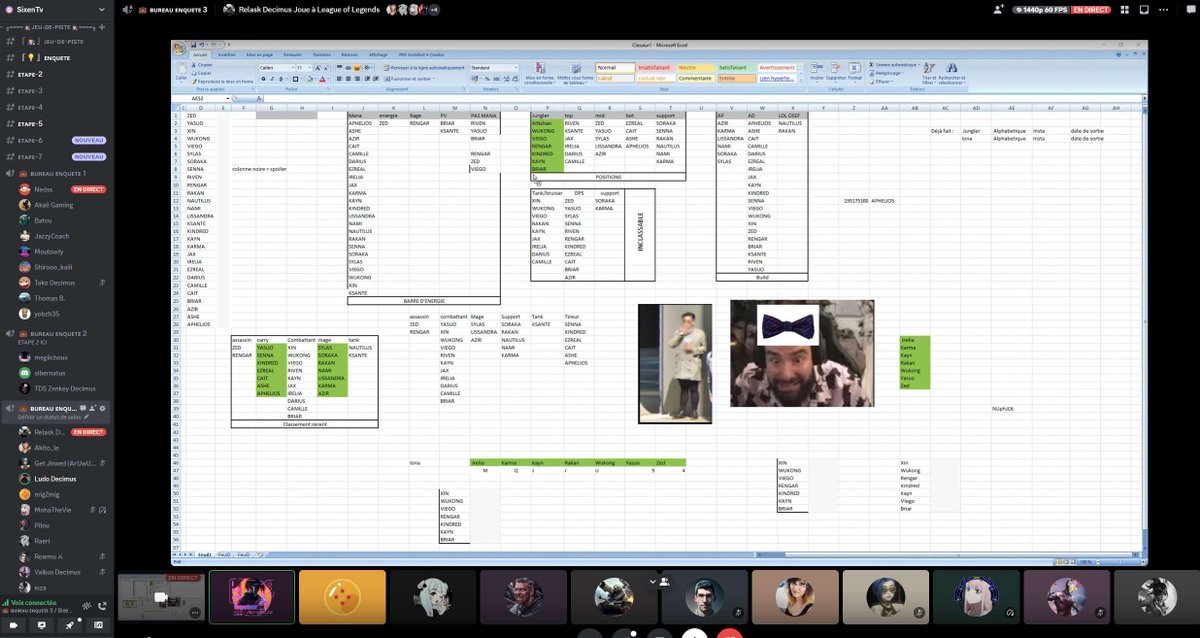Screen dimensions: 1200x638
Task: Click the borders icon in Police group
Action: pos(296,79)
